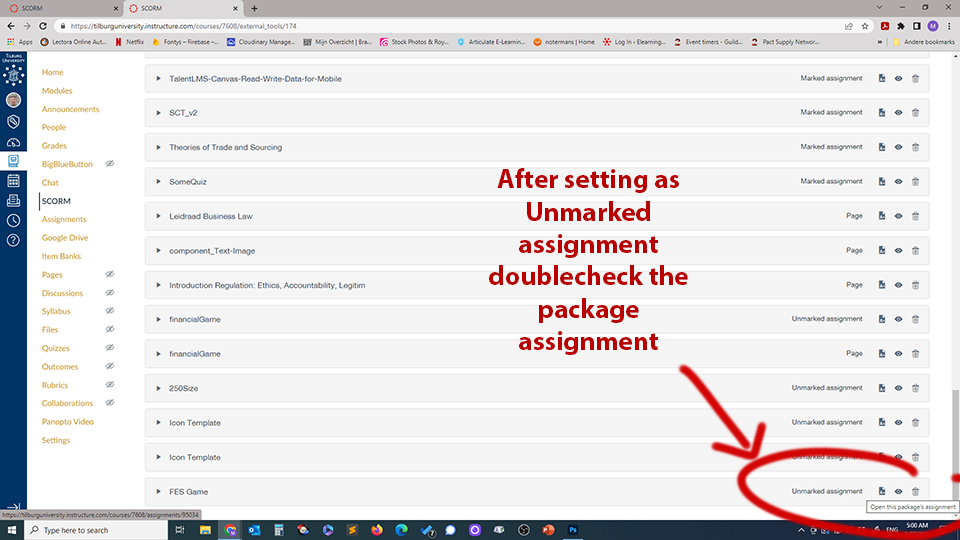Expand component_Text-Image row
The width and height of the screenshot is (960, 540).
pos(158,250)
